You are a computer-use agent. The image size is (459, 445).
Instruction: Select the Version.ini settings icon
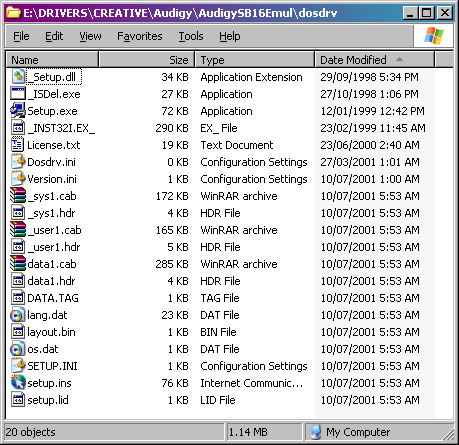18,179
